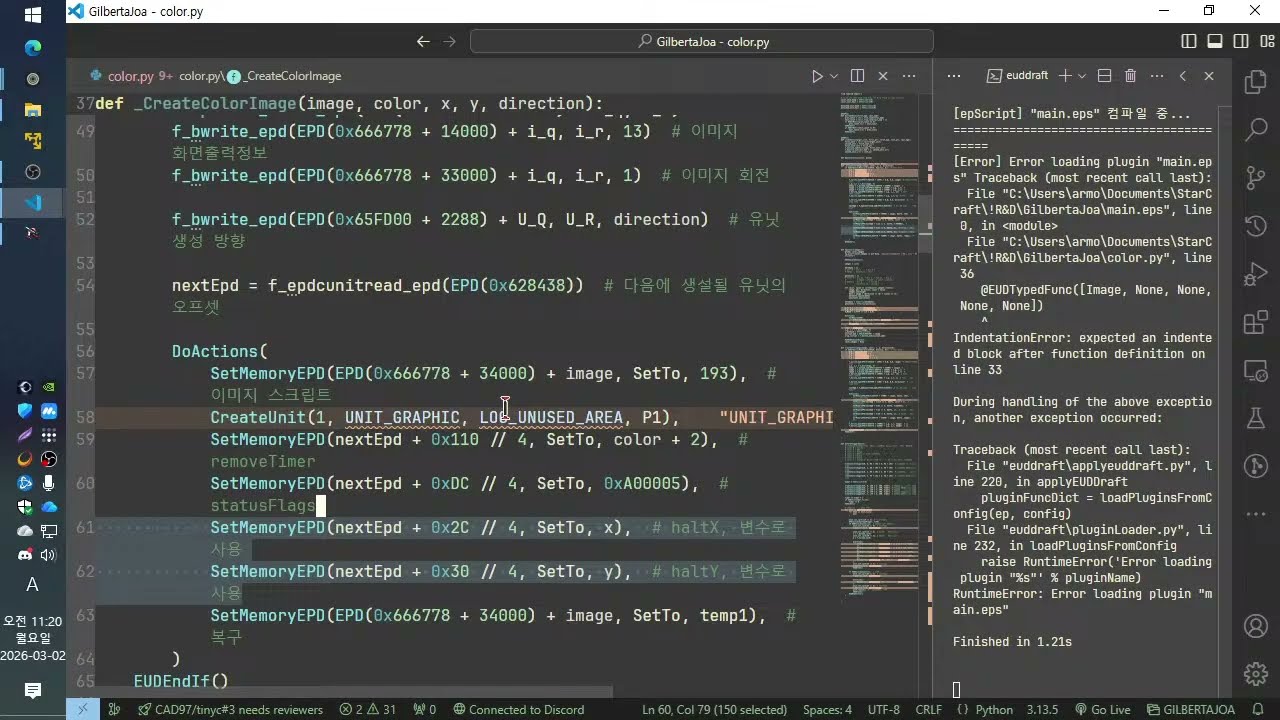Open the Customize Layout button

click(1267, 42)
